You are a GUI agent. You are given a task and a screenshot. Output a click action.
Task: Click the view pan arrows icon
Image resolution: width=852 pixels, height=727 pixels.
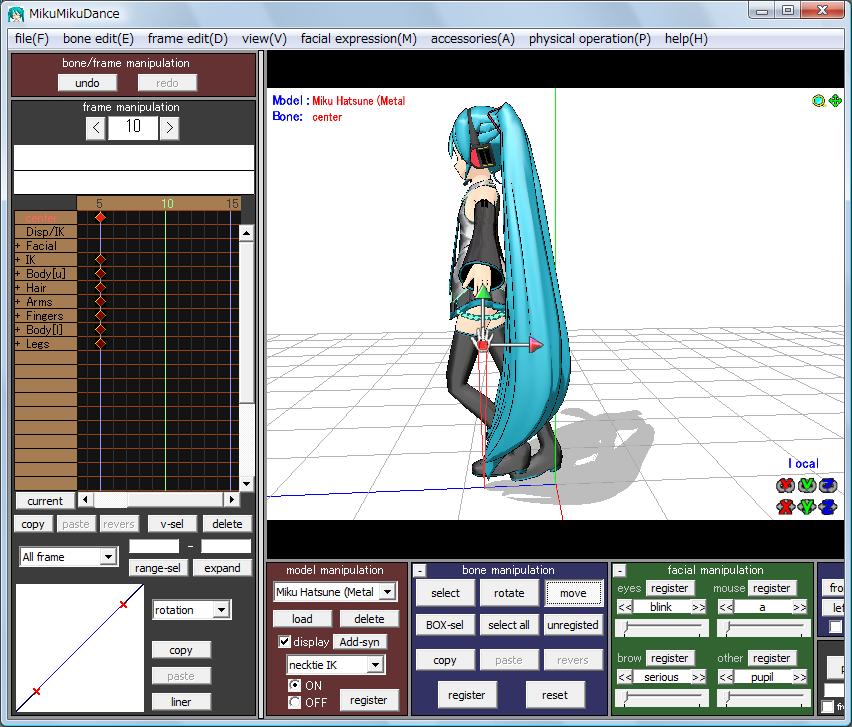click(x=835, y=101)
